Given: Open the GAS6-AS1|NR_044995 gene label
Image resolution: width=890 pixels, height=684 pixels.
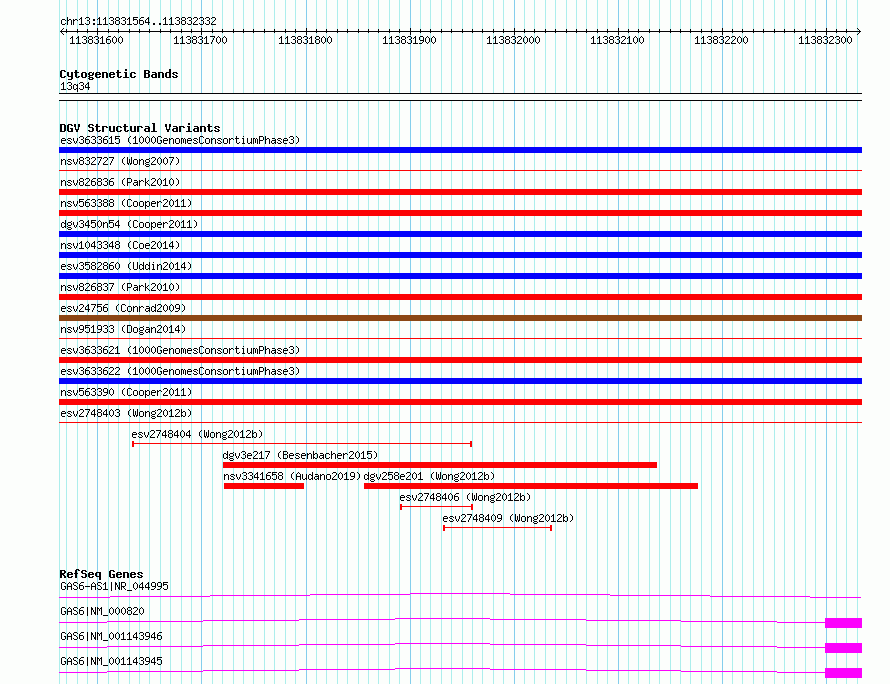Looking at the screenshot, I should coord(114,586).
